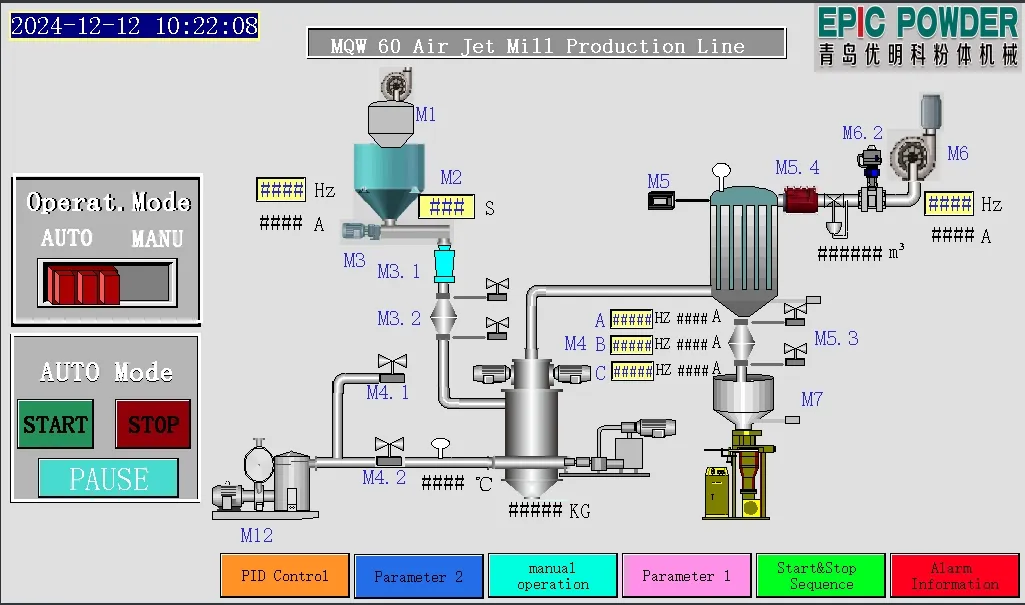The width and height of the screenshot is (1025, 605).
Task: Select the M1 feed hopper icon
Action: [x=390, y=120]
